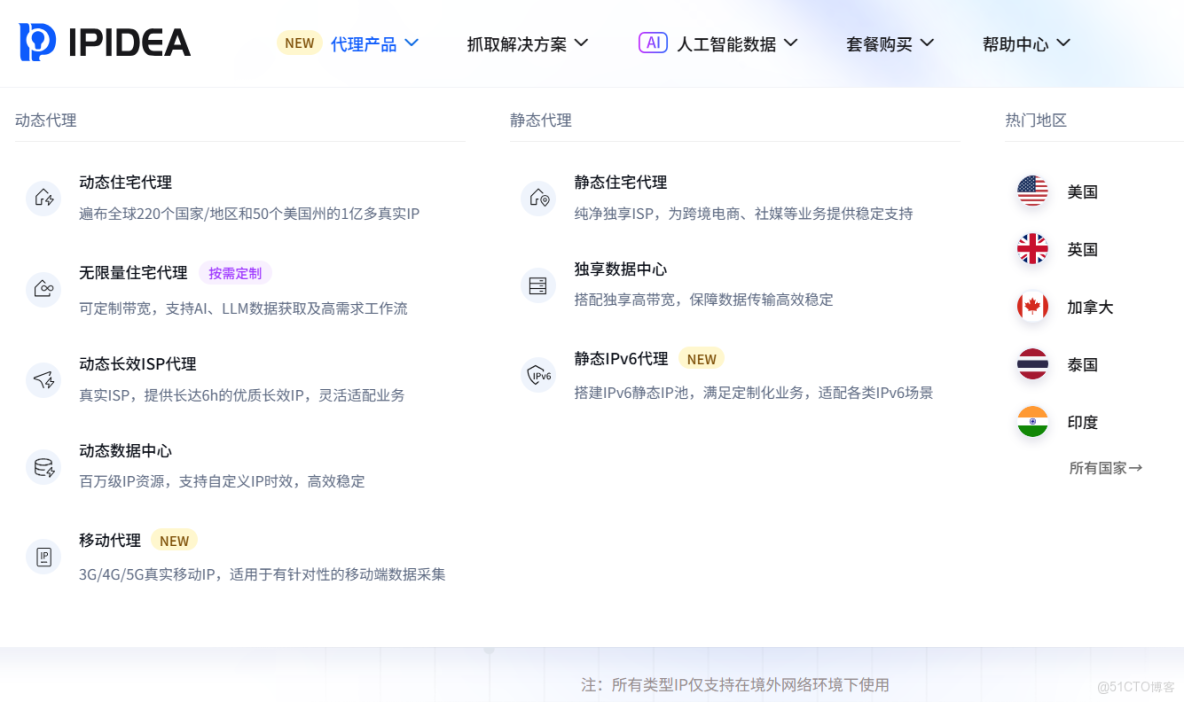The height and width of the screenshot is (702, 1184).
Task: Click the 静态IPv6代理 shield icon
Action: point(539,375)
